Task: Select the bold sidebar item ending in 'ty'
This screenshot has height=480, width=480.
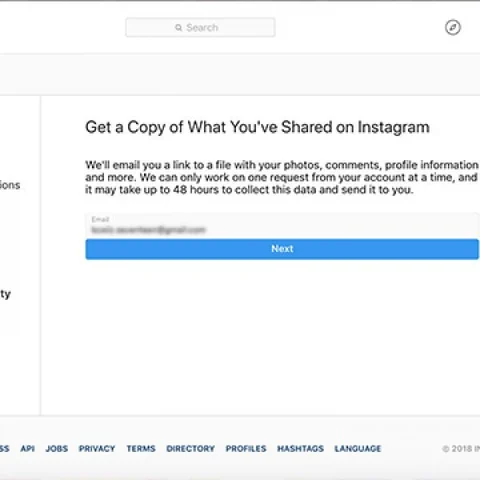Action: (x=5, y=294)
